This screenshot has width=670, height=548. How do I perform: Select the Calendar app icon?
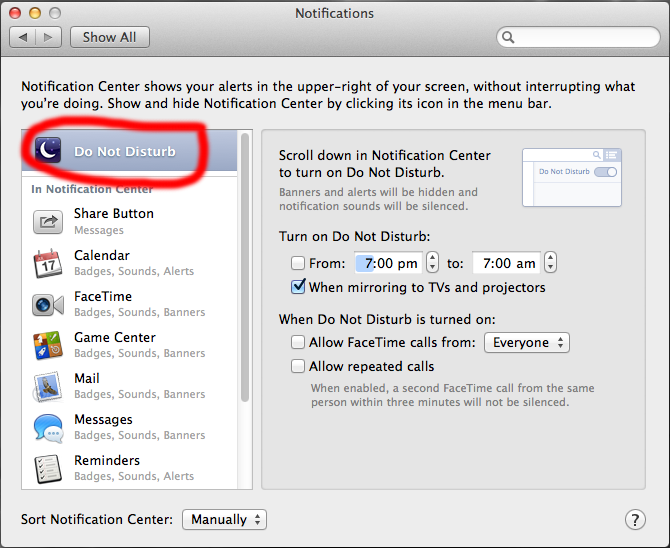tap(48, 263)
